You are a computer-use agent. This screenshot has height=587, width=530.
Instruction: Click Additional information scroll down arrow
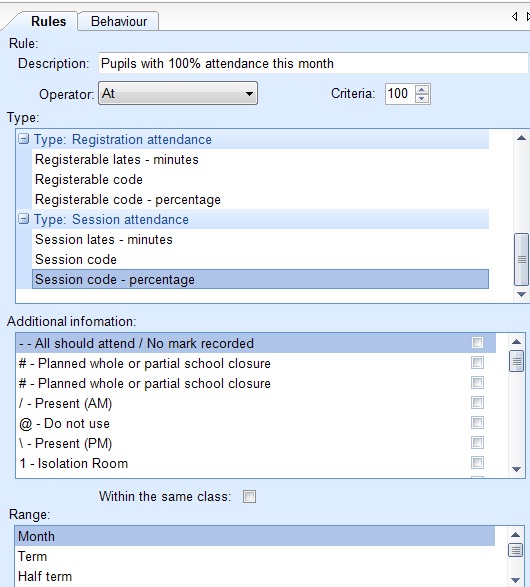pos(517,469)
